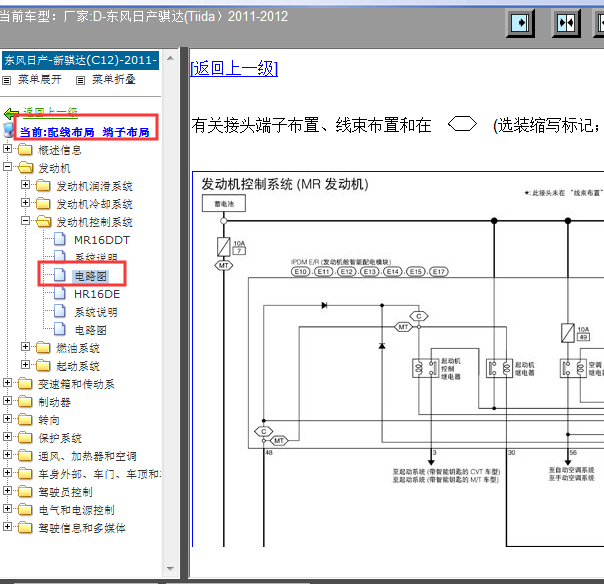This screenshot has width=604, height=584.
Task: Click the 燃油系统 folder icon
Action: 44,347
